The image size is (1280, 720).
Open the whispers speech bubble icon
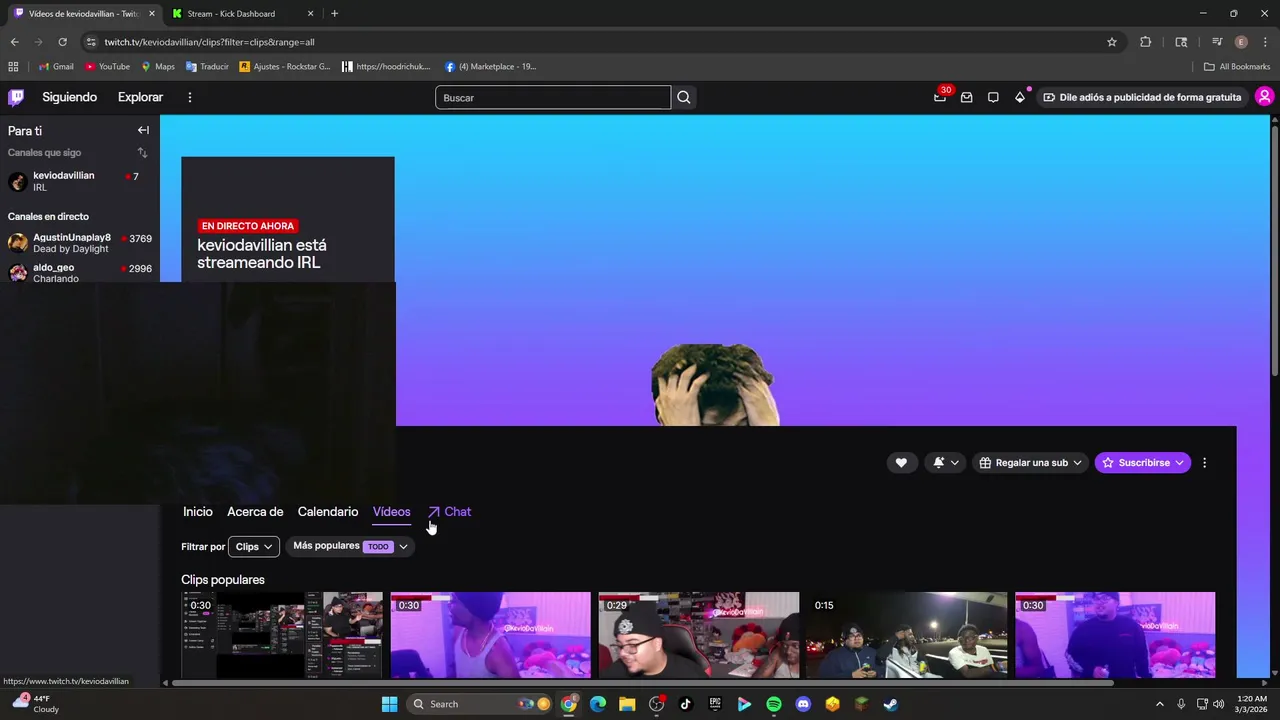[993, 97]
